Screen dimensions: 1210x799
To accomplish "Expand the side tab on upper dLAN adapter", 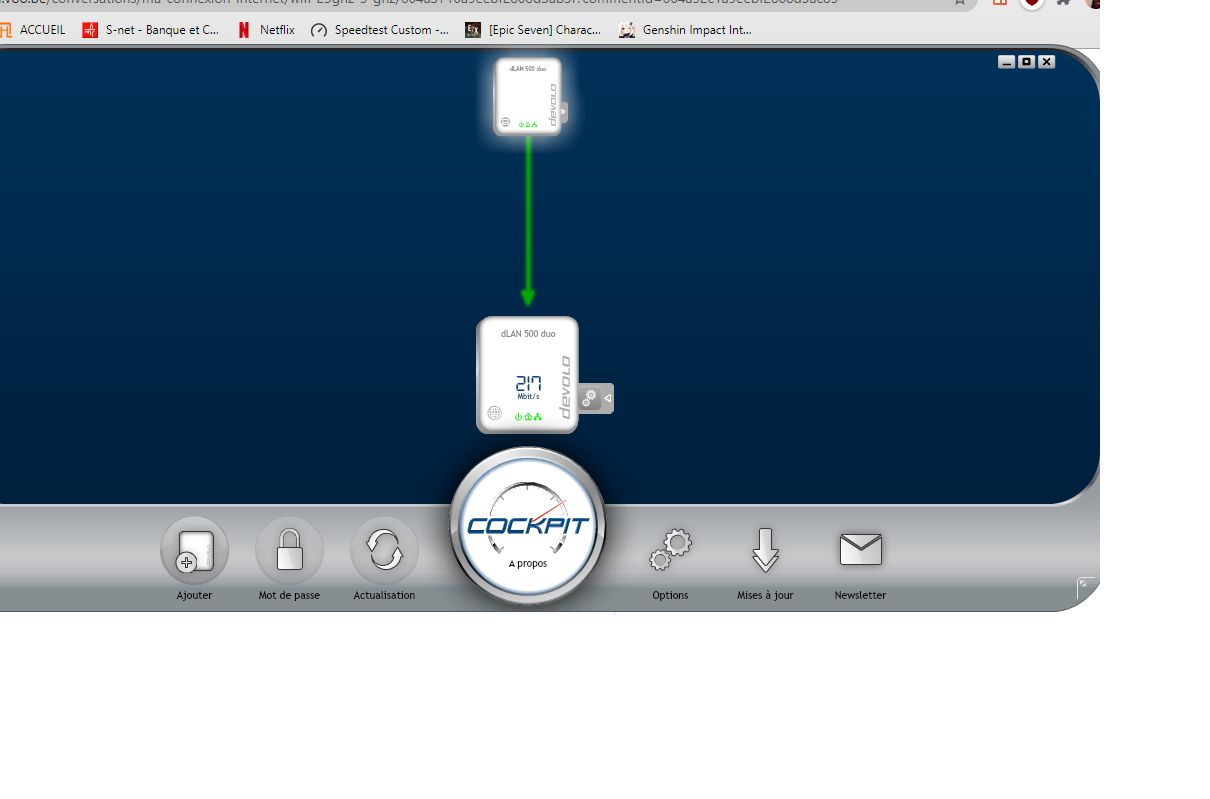I will point(563,113).
